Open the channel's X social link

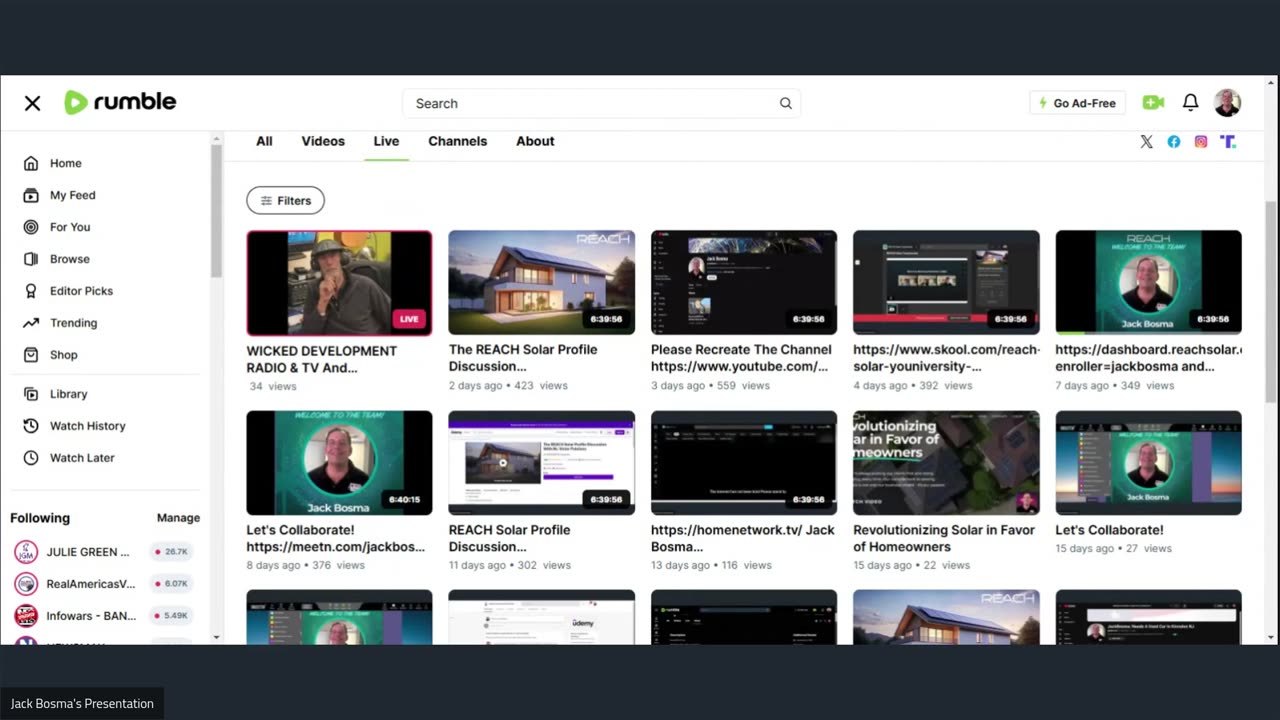(1146, 142)
